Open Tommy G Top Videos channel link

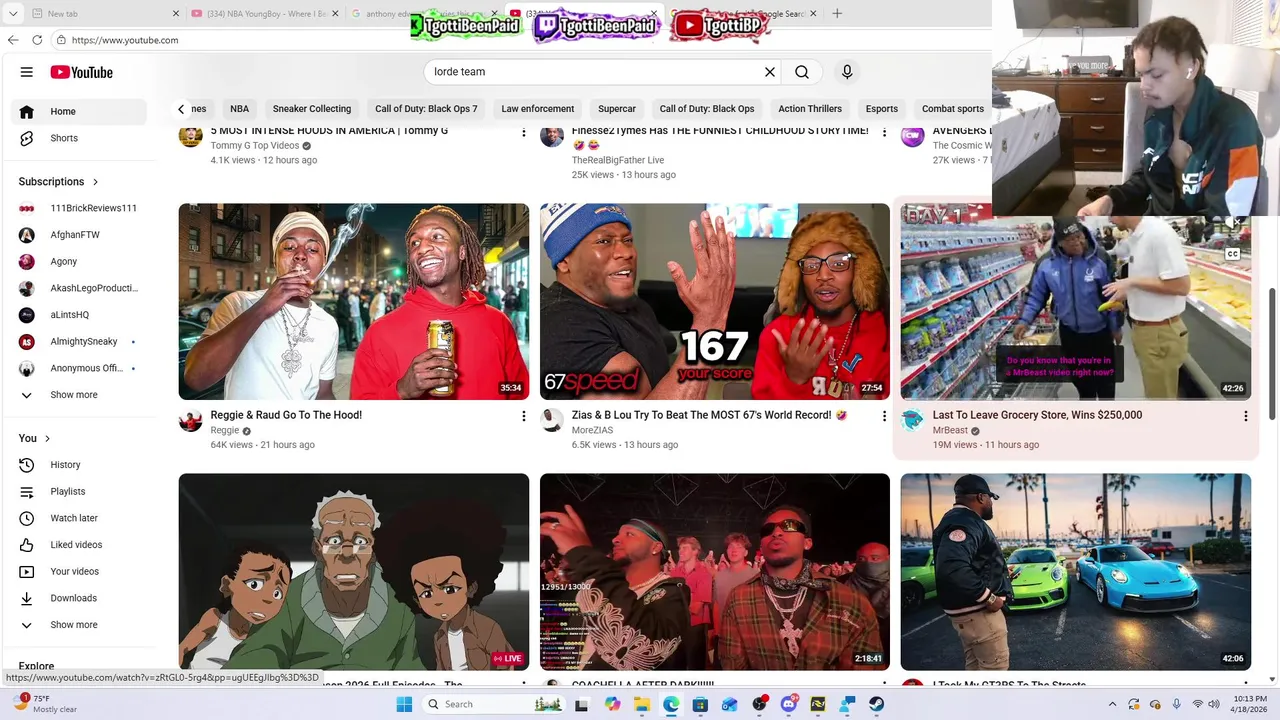(255, 146)
